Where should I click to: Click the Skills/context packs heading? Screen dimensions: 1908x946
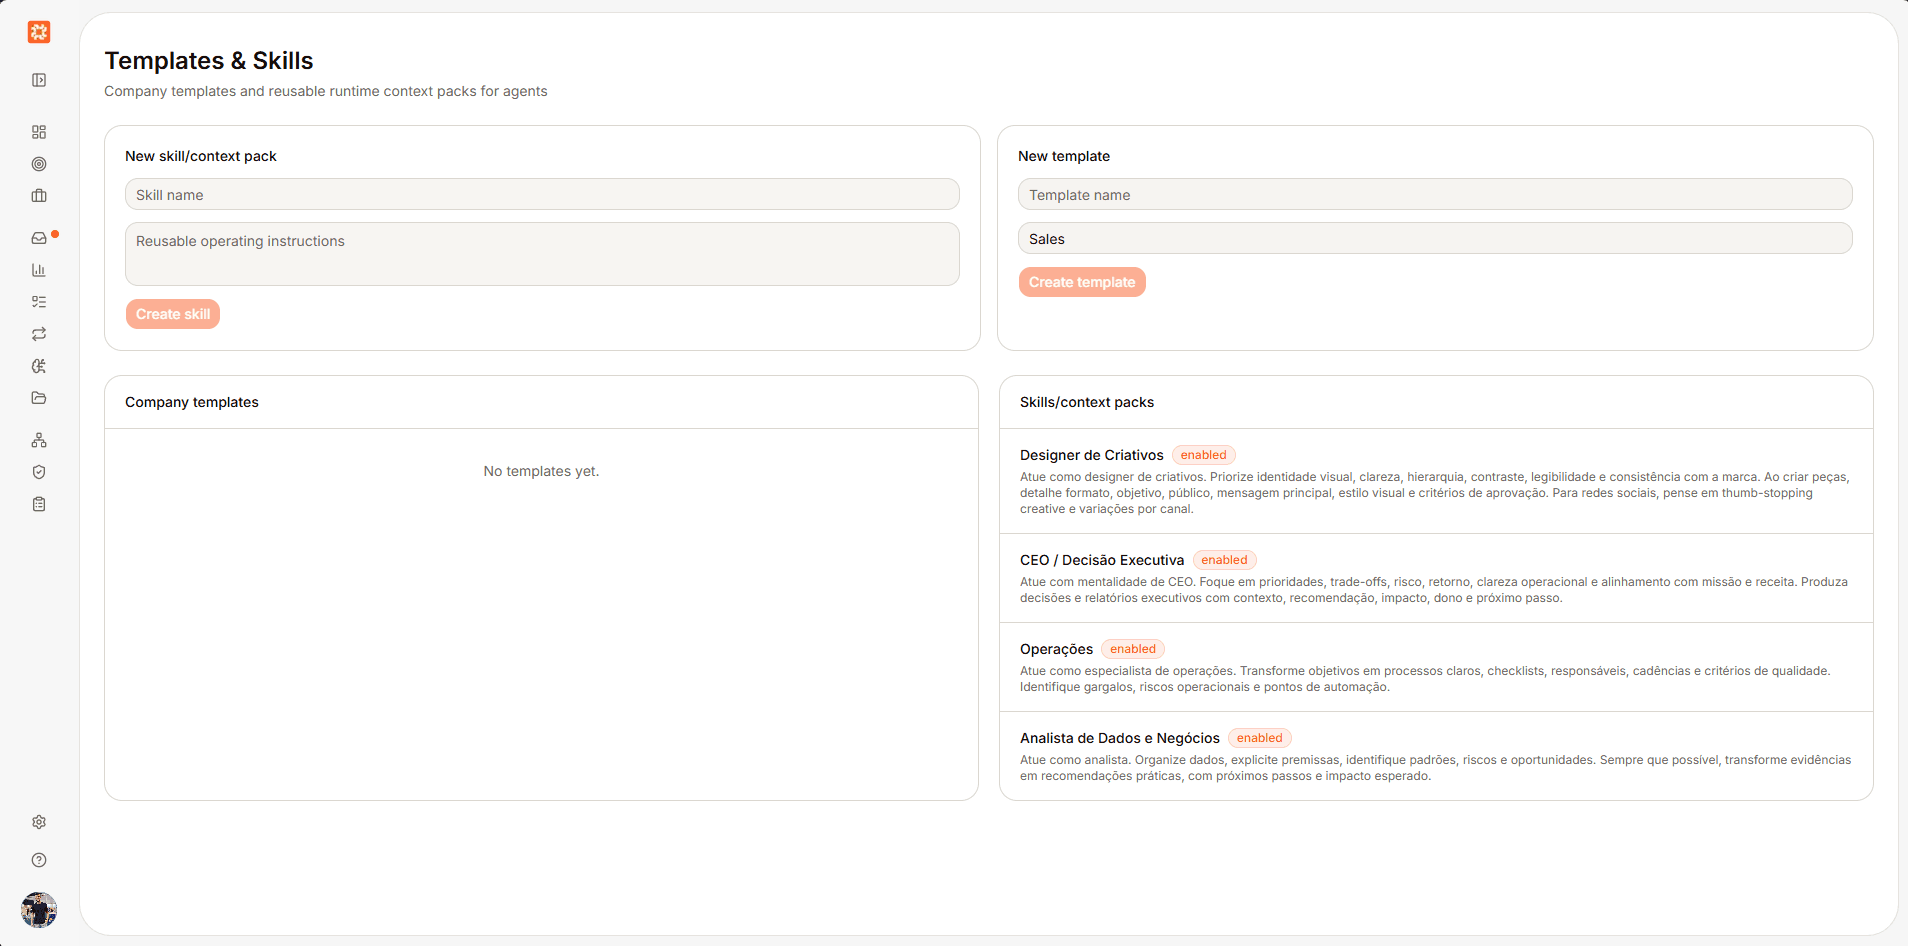click(1087, 402)
